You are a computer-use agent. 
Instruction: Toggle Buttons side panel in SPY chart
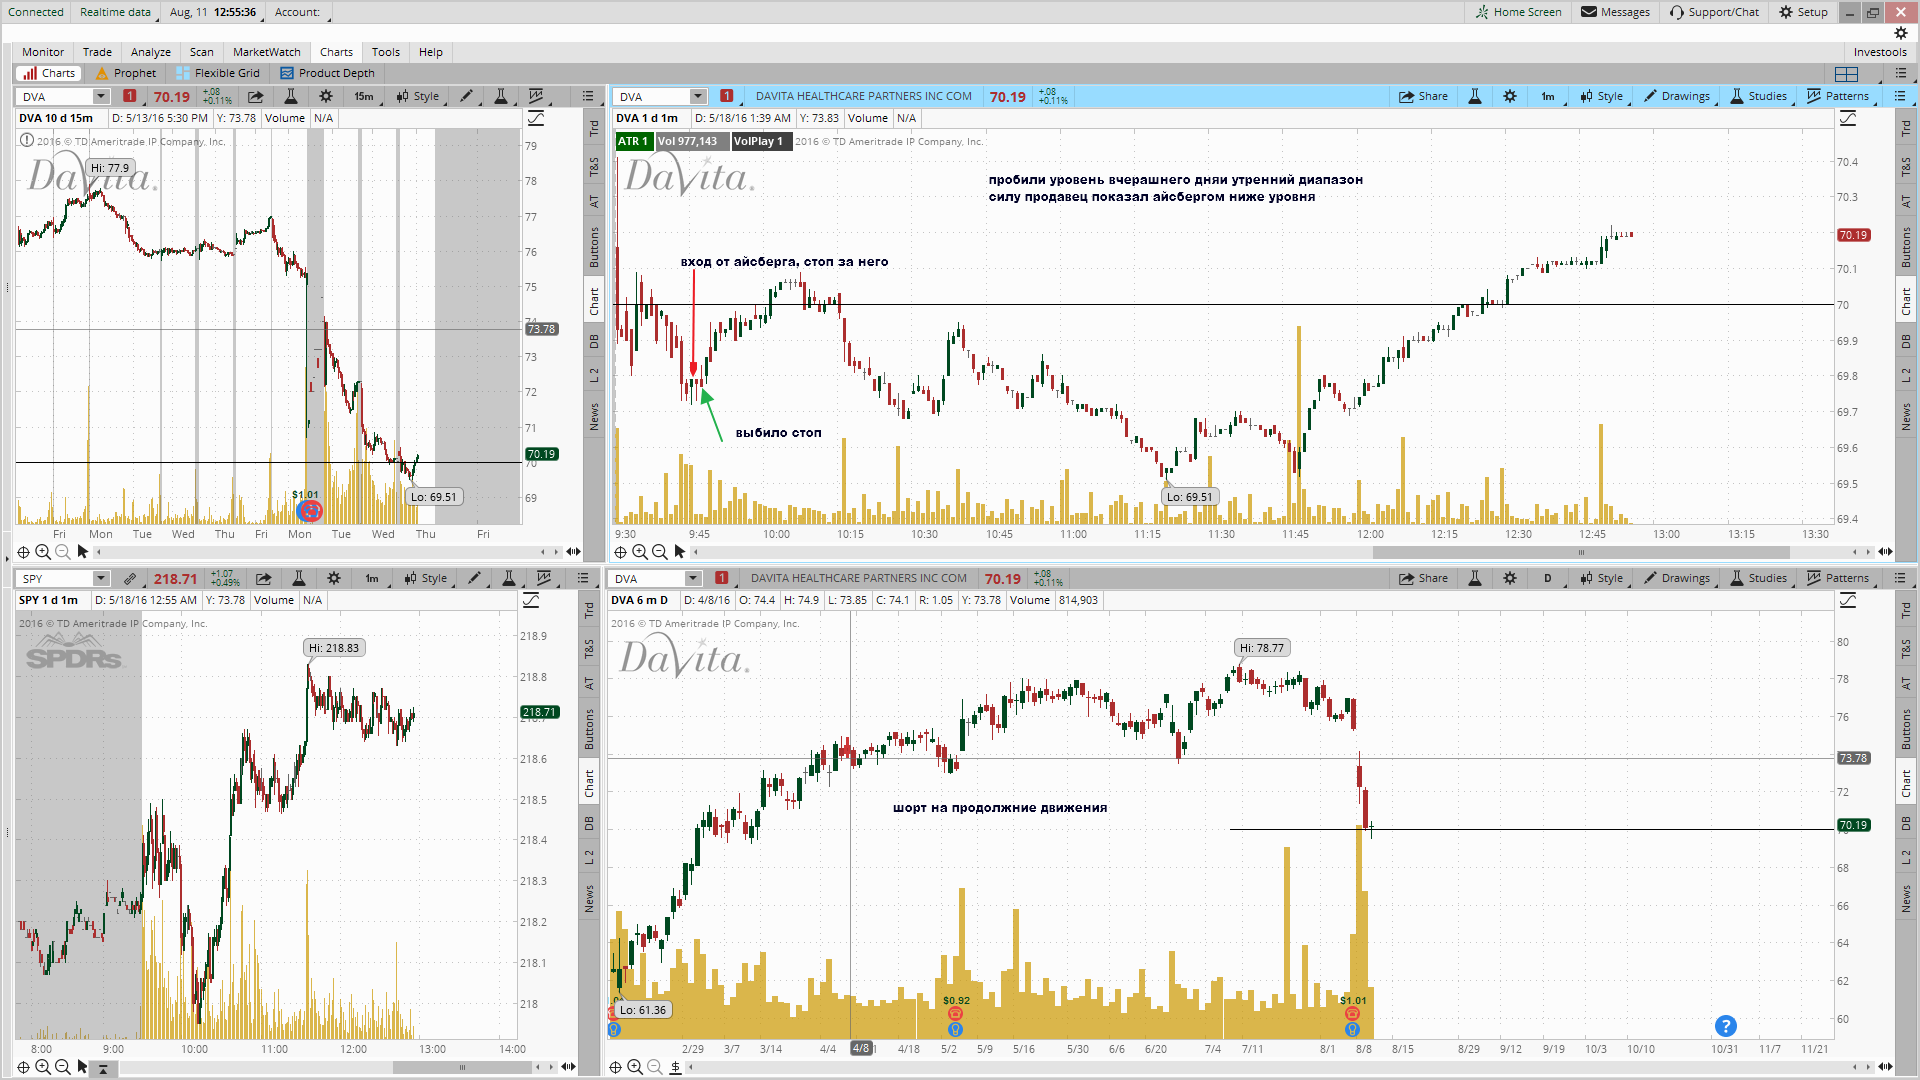point(589,729)
